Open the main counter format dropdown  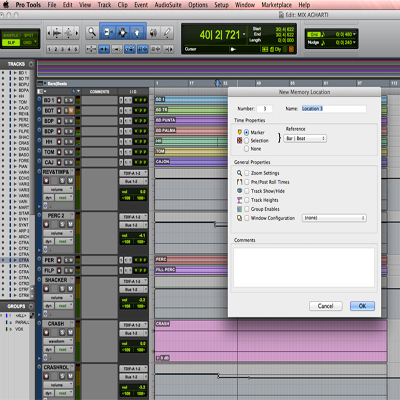point(244,34)
